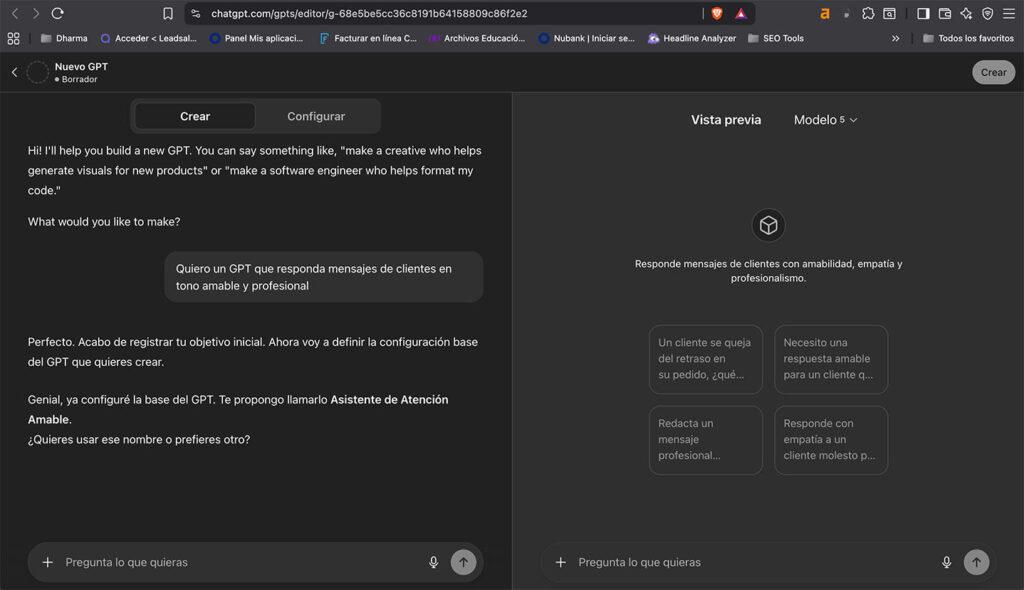Select 'Redacta un mensaje profesional' suggestion
The image size is (1024, 590).
[x=705, y=440]
